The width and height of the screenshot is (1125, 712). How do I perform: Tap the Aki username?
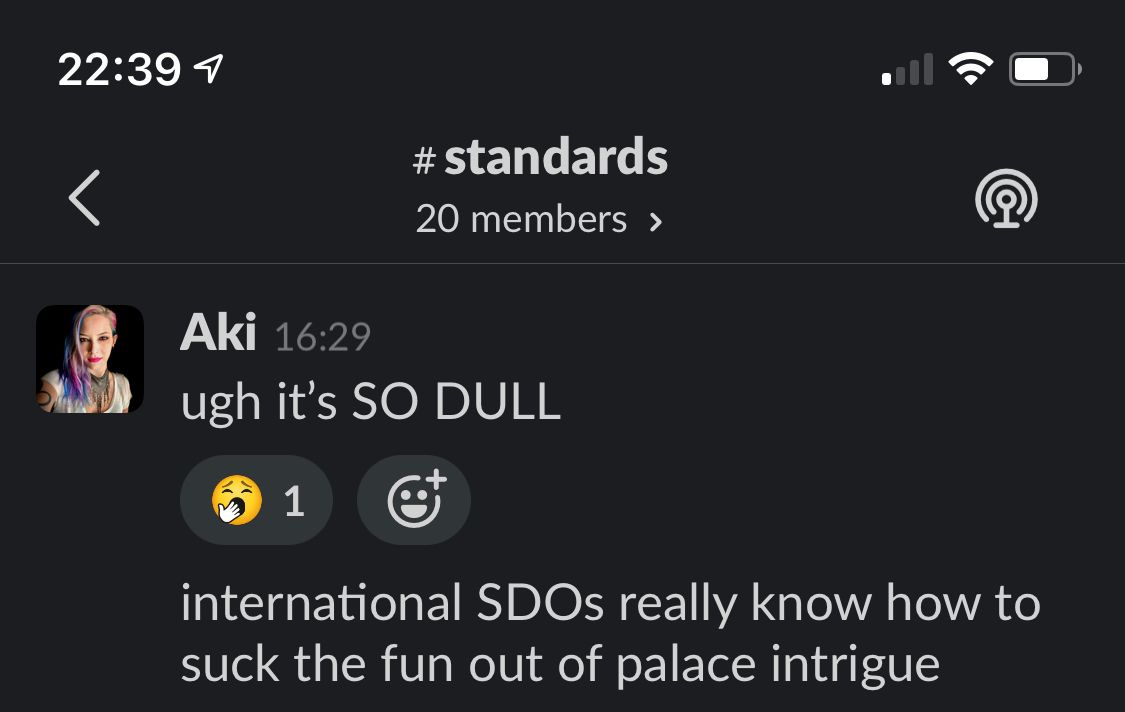click(x=217, y=333)
